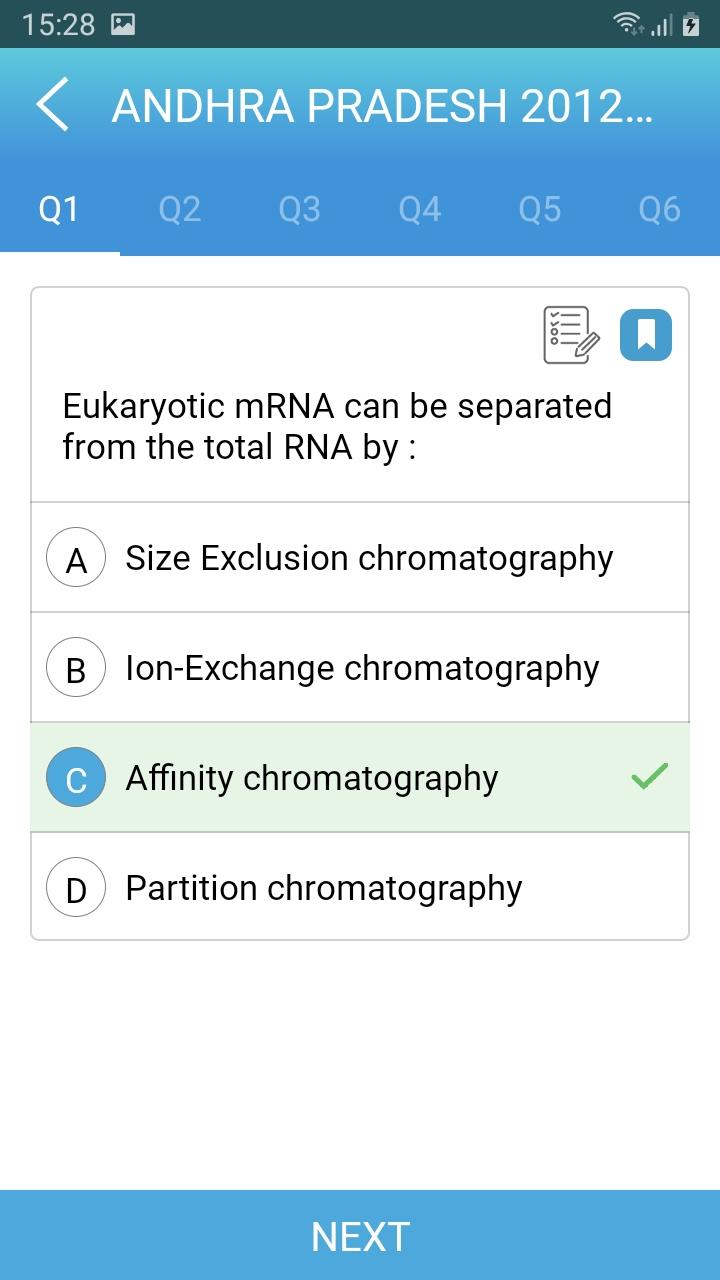Viewport: 720px width, 1280px height.
Task: Tap the NEXT button
Action: [x=360, y=1235]
